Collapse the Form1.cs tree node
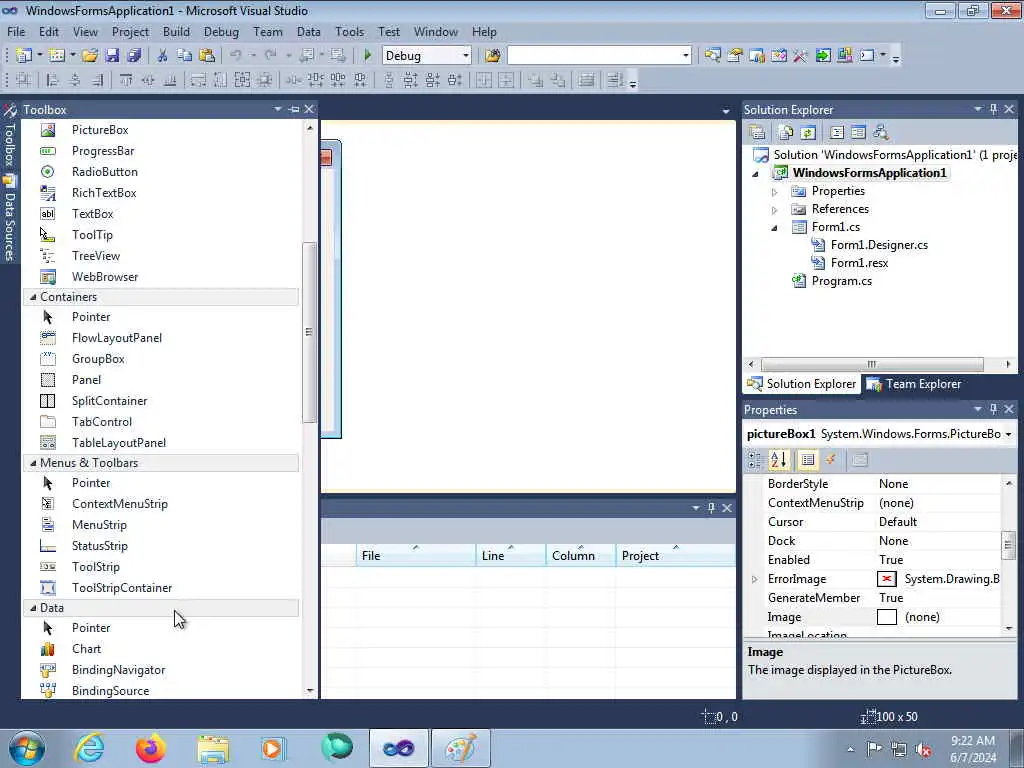Image resolution: width=1024 pixels, height=768 pixels. pos(775,228)
